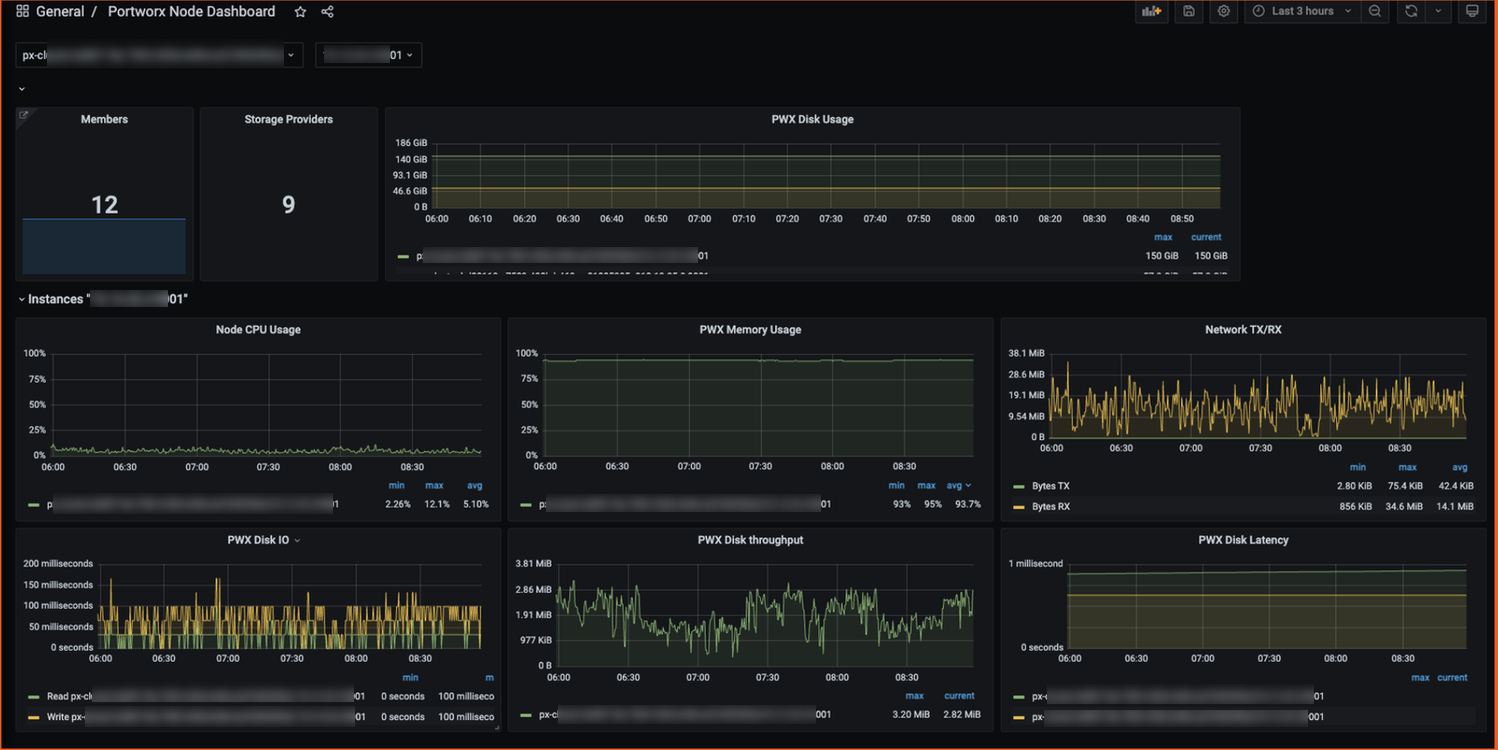The height and width of the screenshot is (750, 1498).
Task: Toggle the Write series in Disk IO legend
Action: 206,716
